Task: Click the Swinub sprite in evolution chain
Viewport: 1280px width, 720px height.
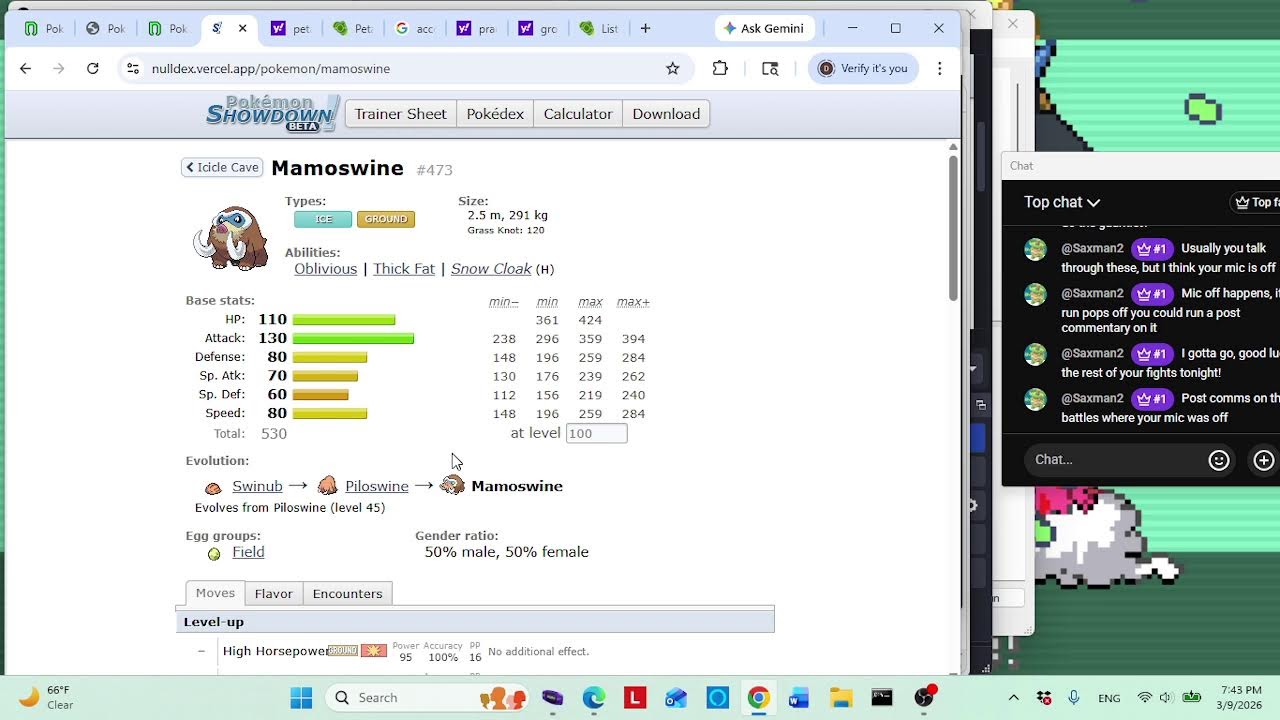Action: pyautogui.click(x=213, y=487)
